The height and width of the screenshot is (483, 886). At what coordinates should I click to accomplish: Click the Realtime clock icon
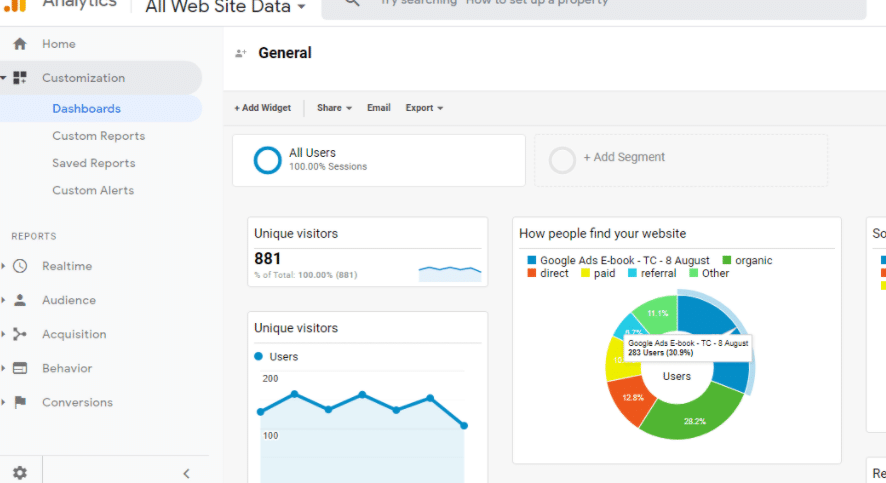20,266
